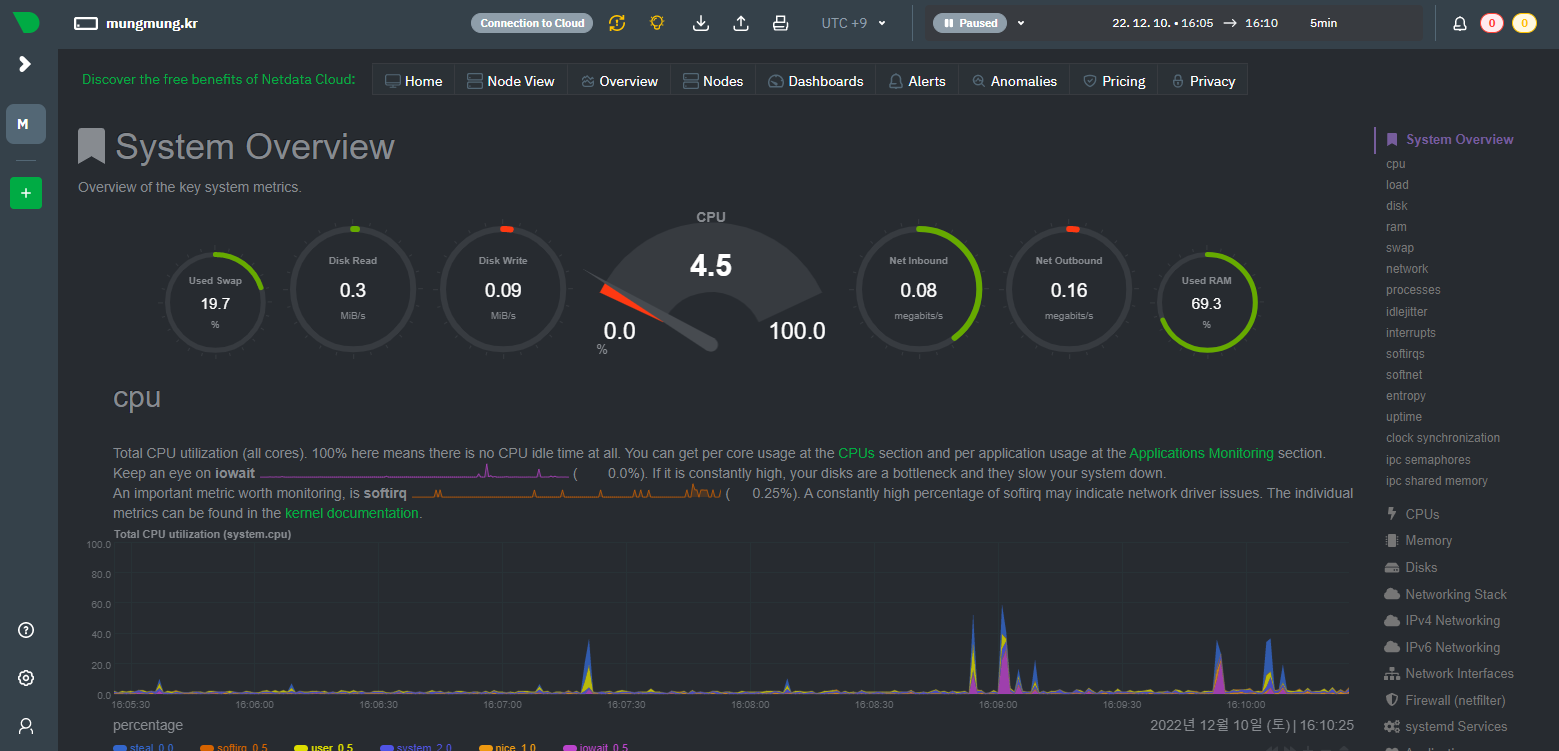Expand the Memory section in right menu
The image size is (1559, 751).
1428,540
